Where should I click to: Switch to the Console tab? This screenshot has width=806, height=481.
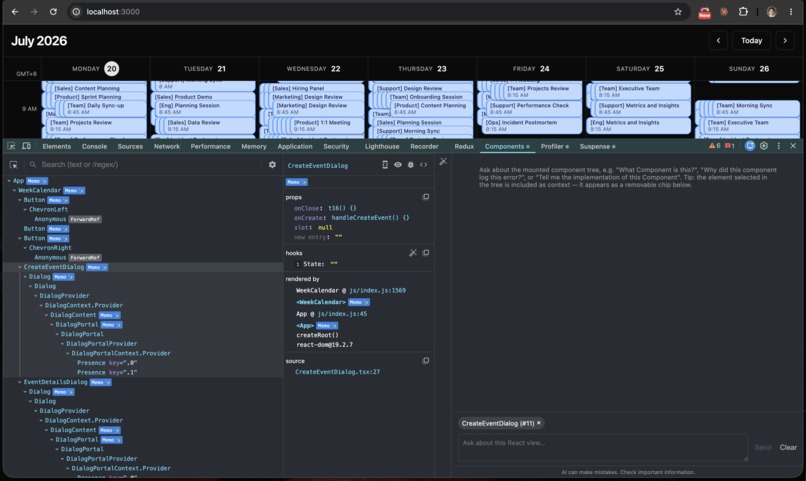point(95,146)
